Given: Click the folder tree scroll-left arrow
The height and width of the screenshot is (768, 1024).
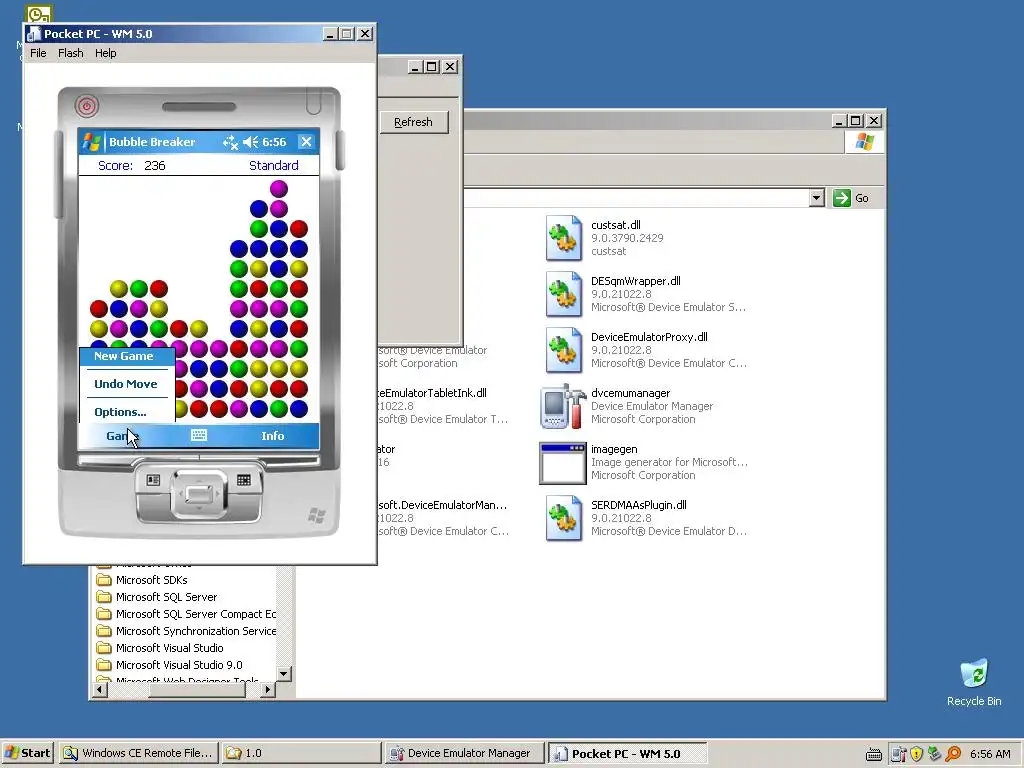Looking at the screenshot, I should (x=101, y=689).
